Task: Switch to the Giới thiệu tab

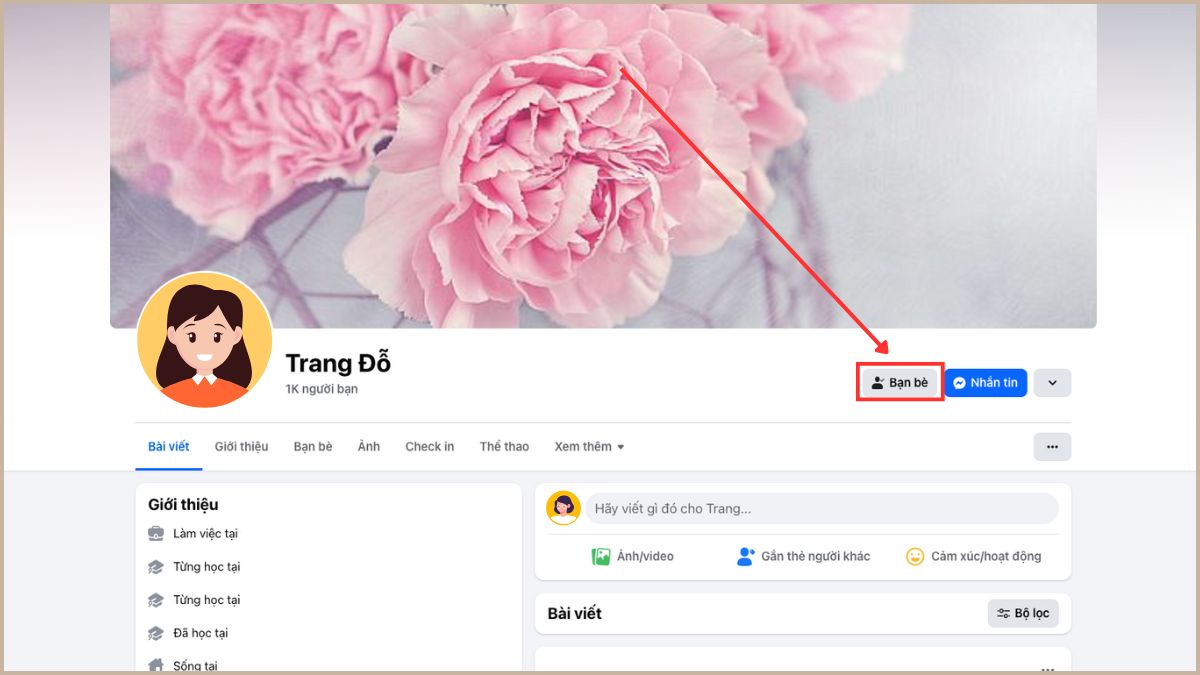Action: click(241, 447)
